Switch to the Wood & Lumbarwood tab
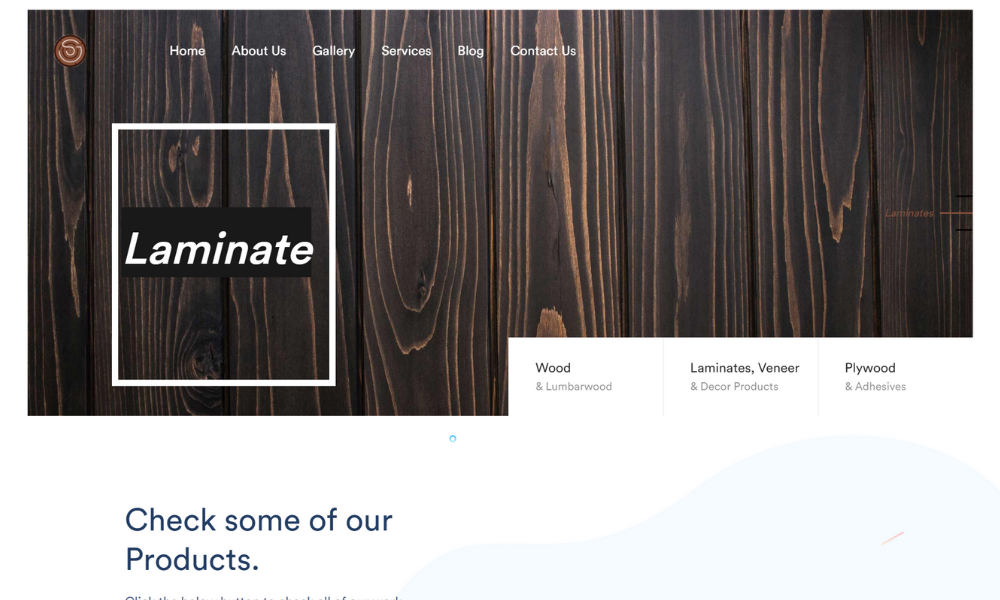Image resolution: width=1000 pixels, height=600 pixels. (x=585, y=377)
